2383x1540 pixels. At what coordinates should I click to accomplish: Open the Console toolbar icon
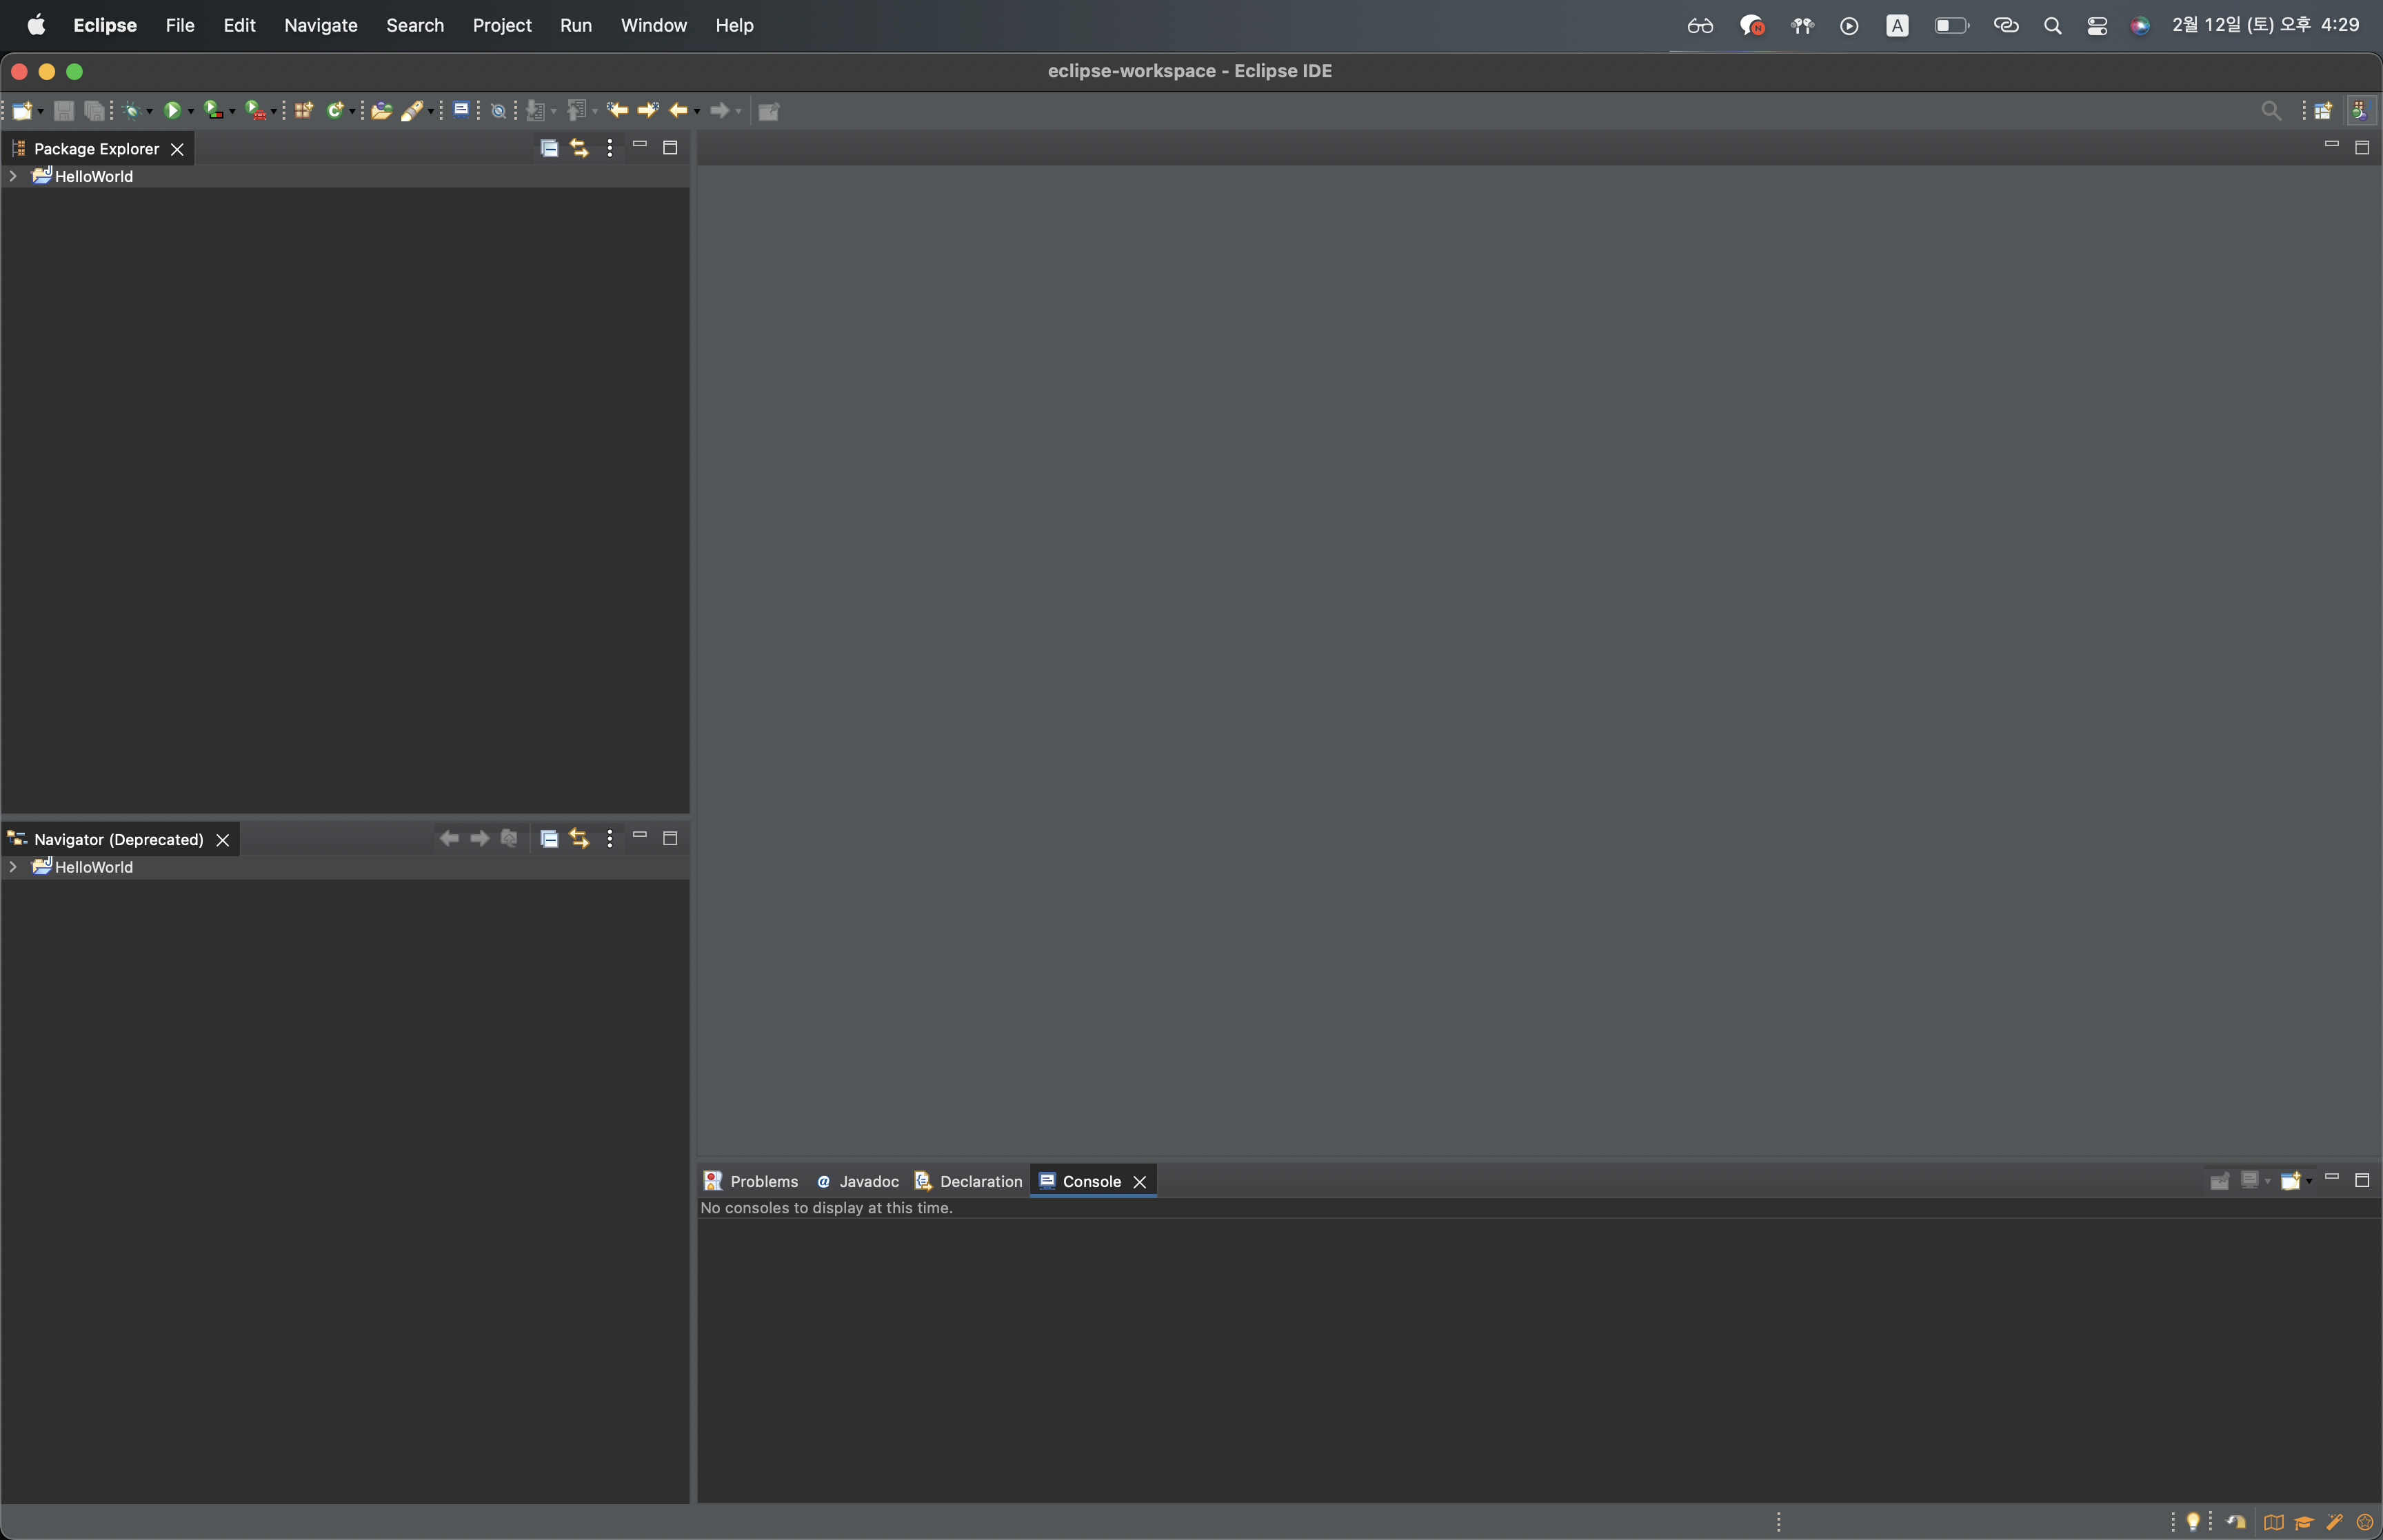point(461,110)
